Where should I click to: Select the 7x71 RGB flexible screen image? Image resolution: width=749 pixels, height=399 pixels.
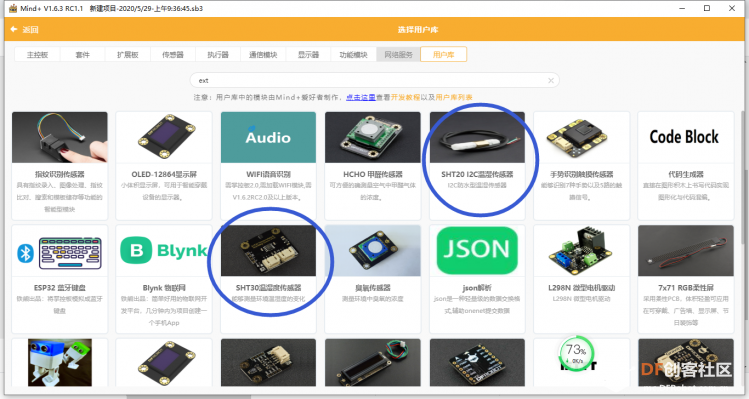(x=685, y=251)
